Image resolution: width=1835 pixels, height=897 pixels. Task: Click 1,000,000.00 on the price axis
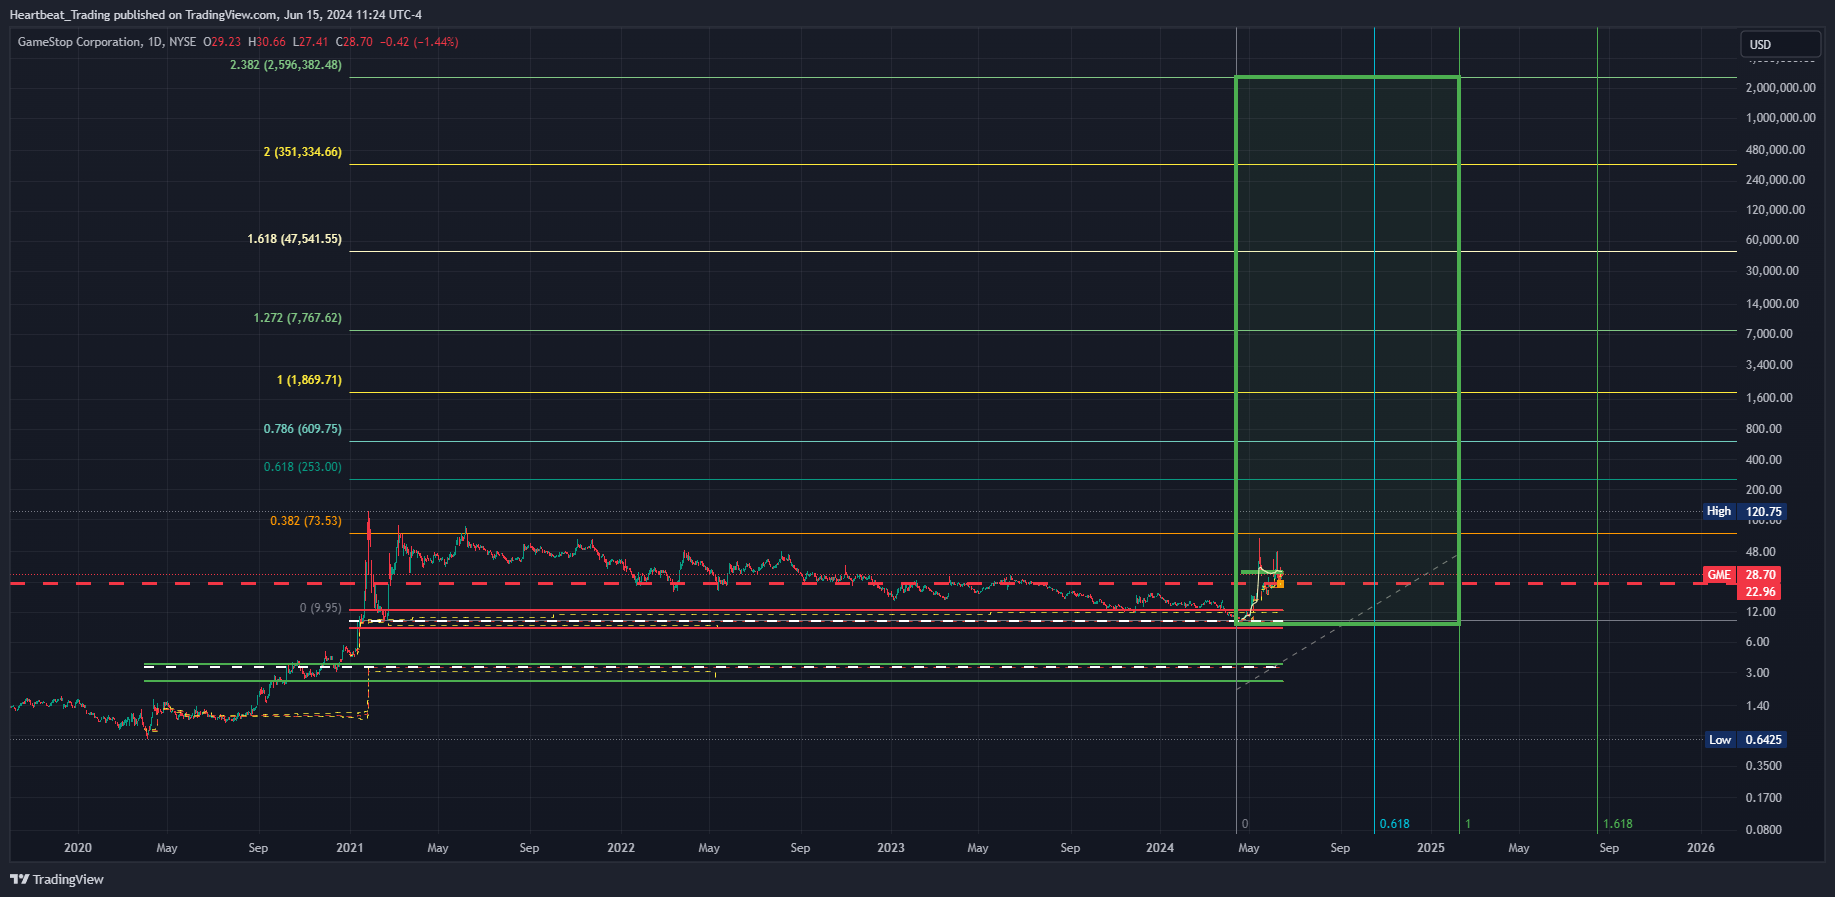coord(1780,118)
